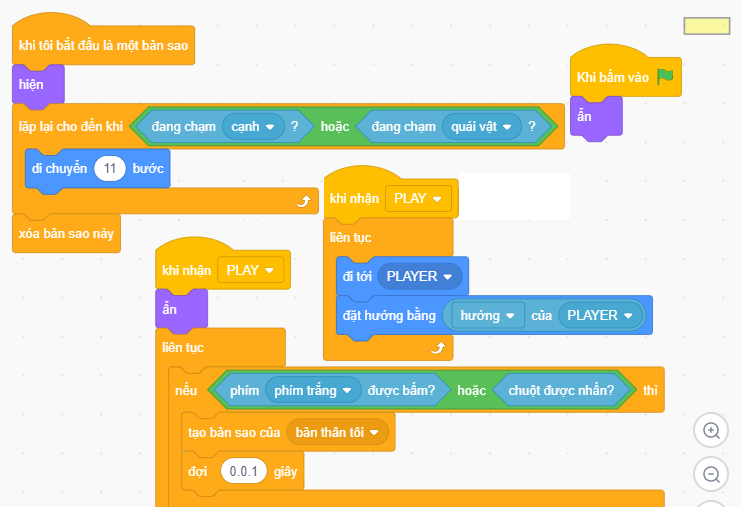This screenshot has width=742, height=507.
Task: Open the "hướng" property dropdown
Action: point(487,315)
